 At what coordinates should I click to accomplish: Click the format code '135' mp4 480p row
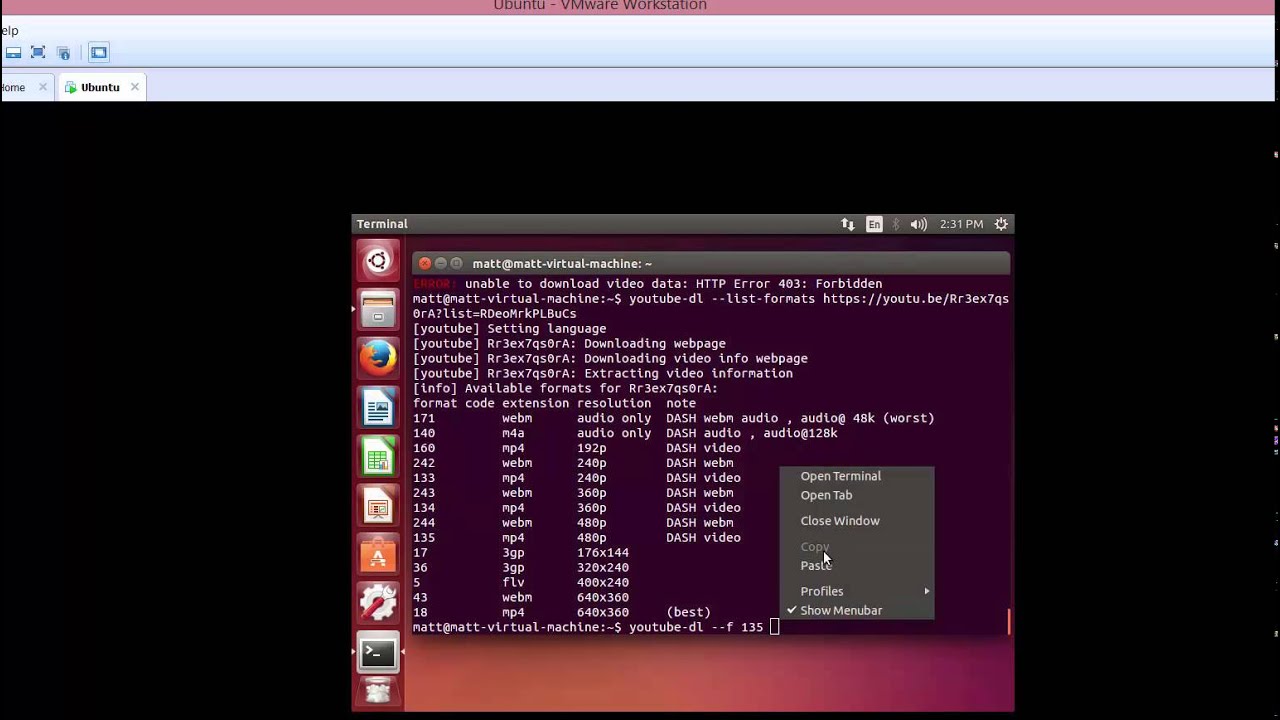coord(577,538)
